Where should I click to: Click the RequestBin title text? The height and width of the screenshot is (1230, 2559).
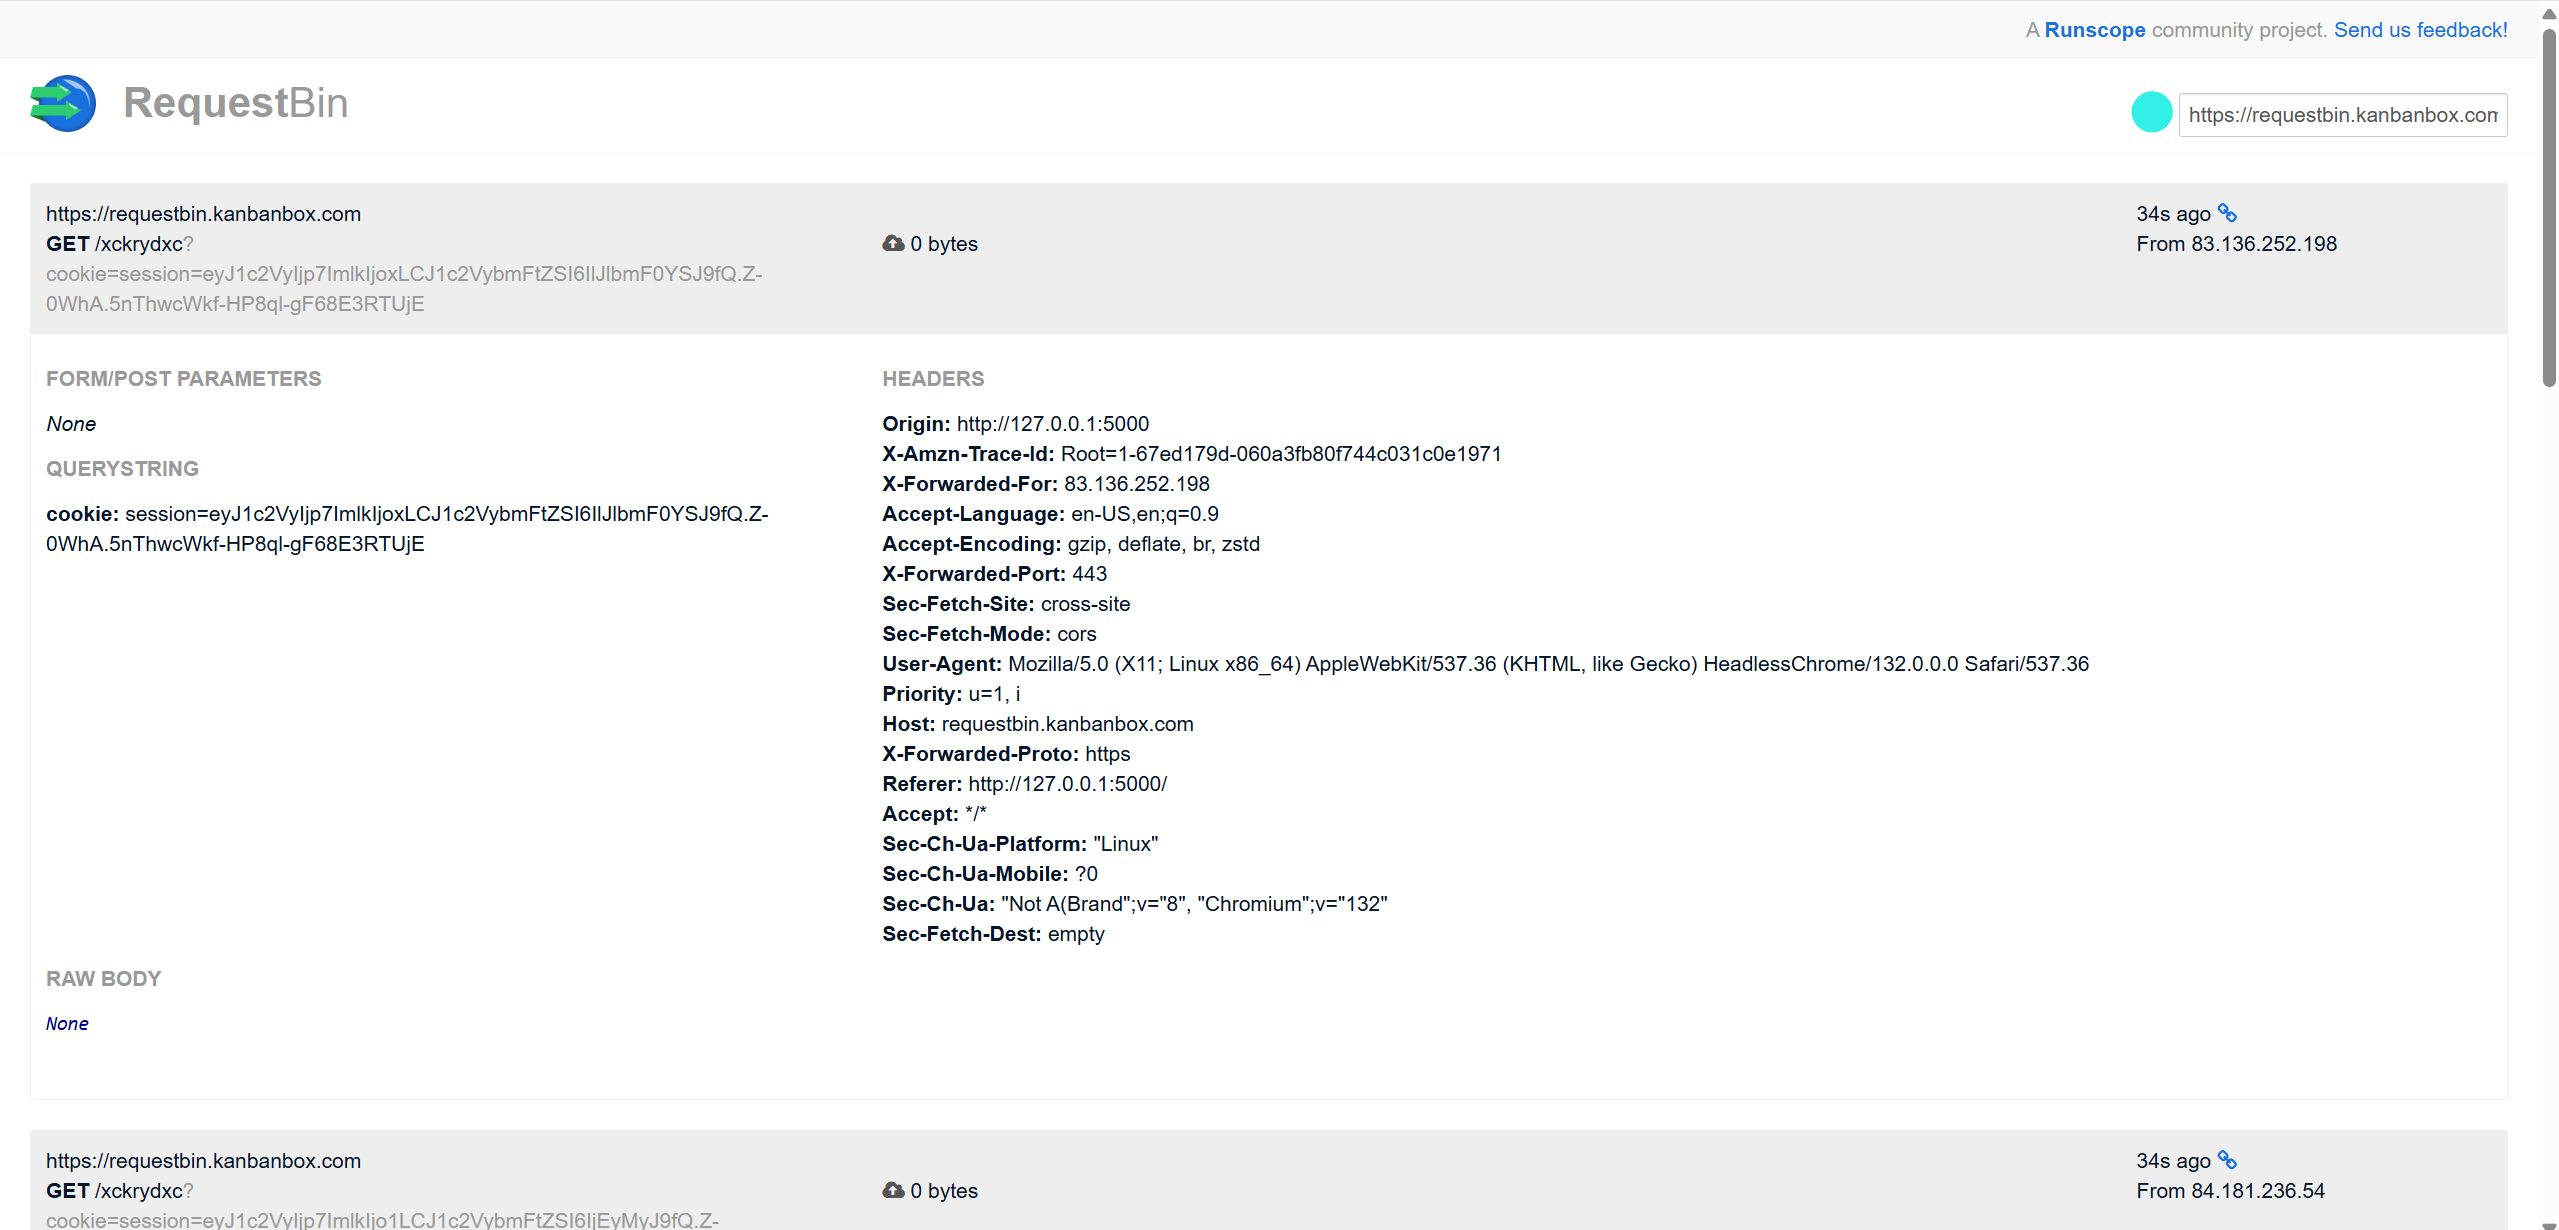coord(235,103)
